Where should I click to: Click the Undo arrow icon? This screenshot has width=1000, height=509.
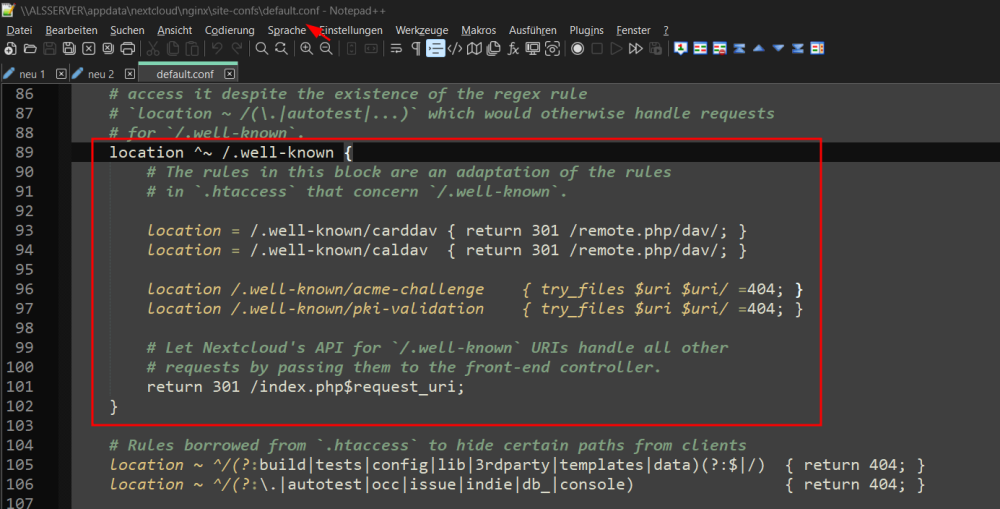click(217, 48)
